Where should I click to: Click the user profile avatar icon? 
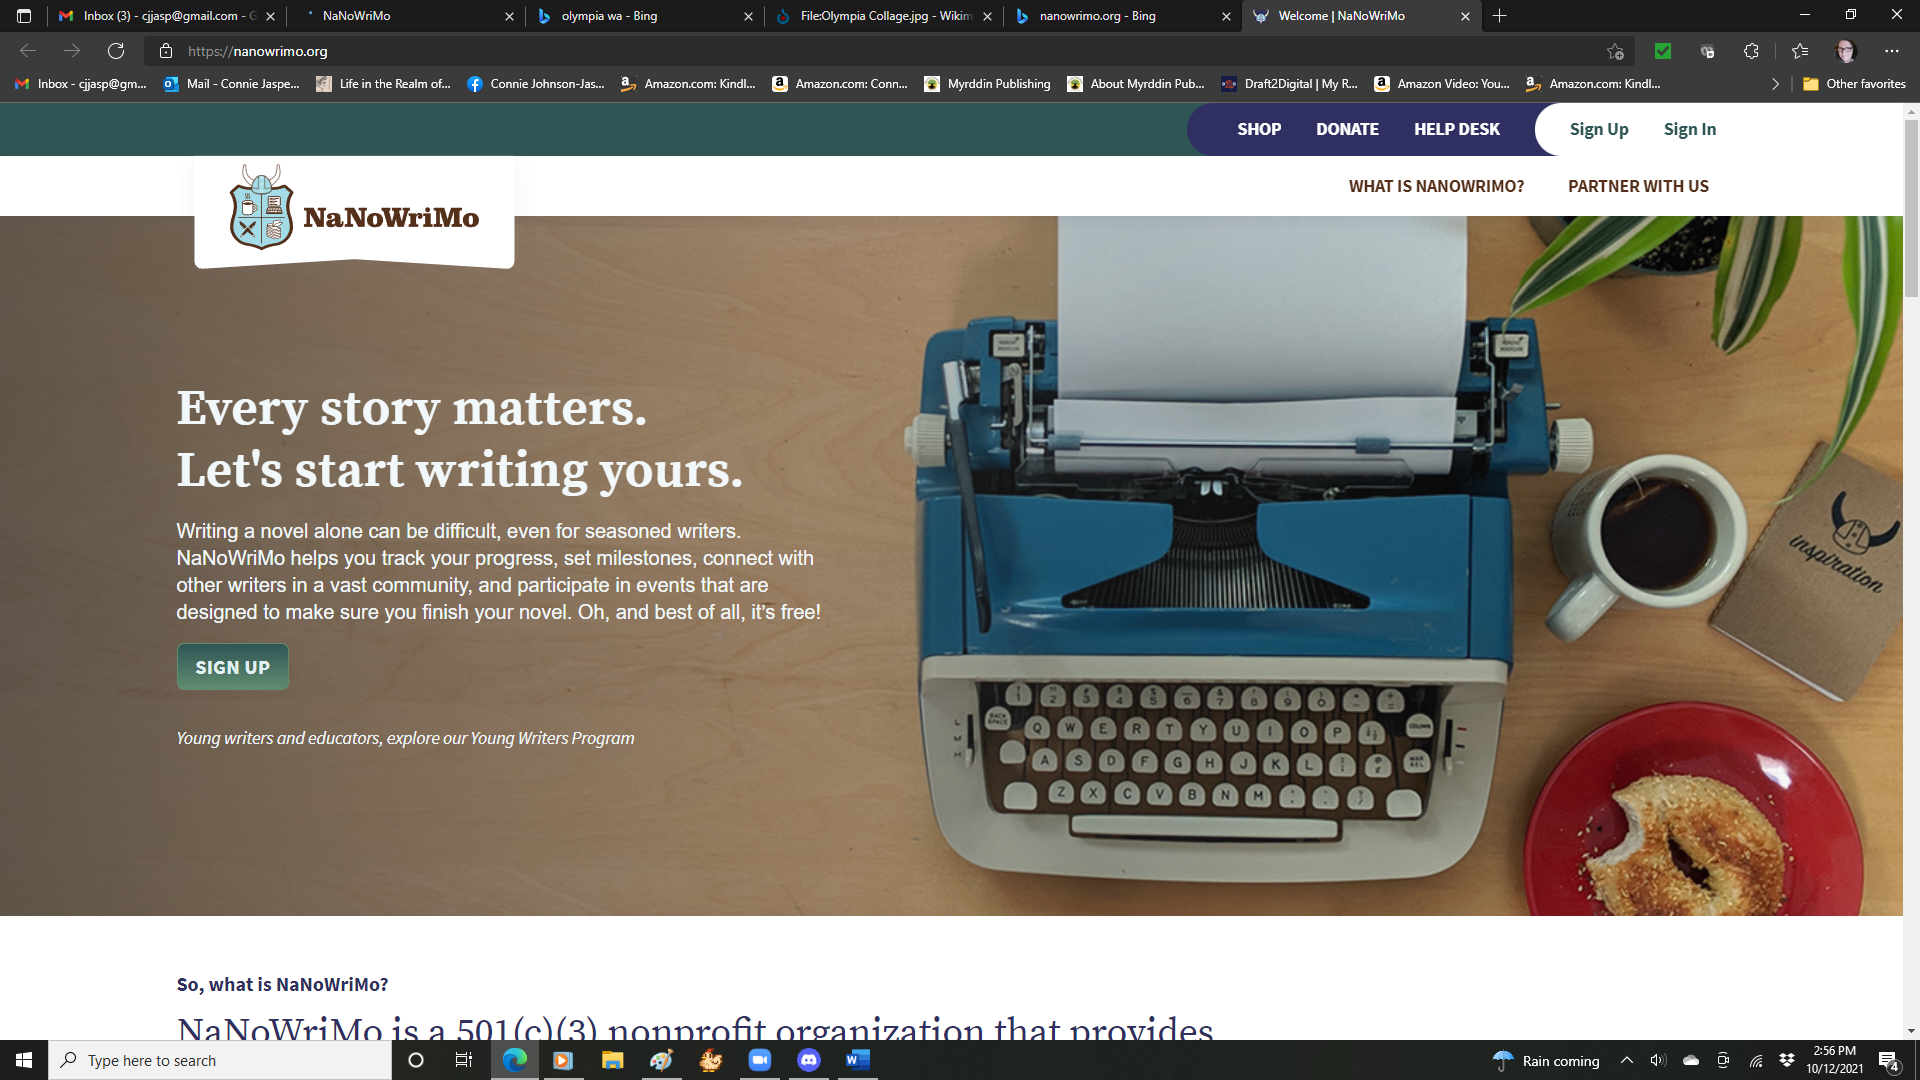(x=1845, y=51)
